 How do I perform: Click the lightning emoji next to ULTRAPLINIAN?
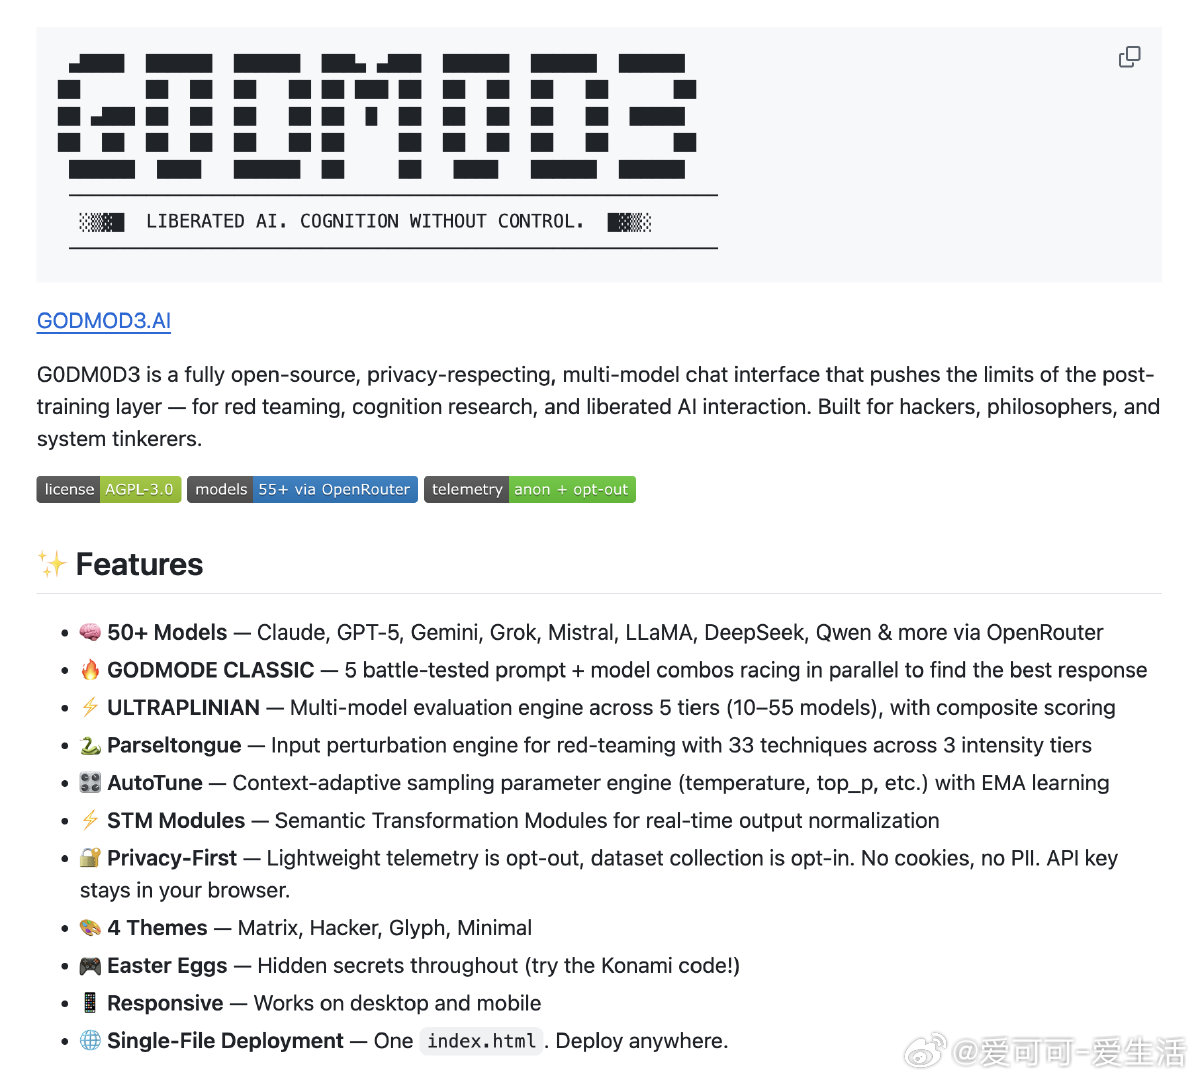click(x=90, y=707)
